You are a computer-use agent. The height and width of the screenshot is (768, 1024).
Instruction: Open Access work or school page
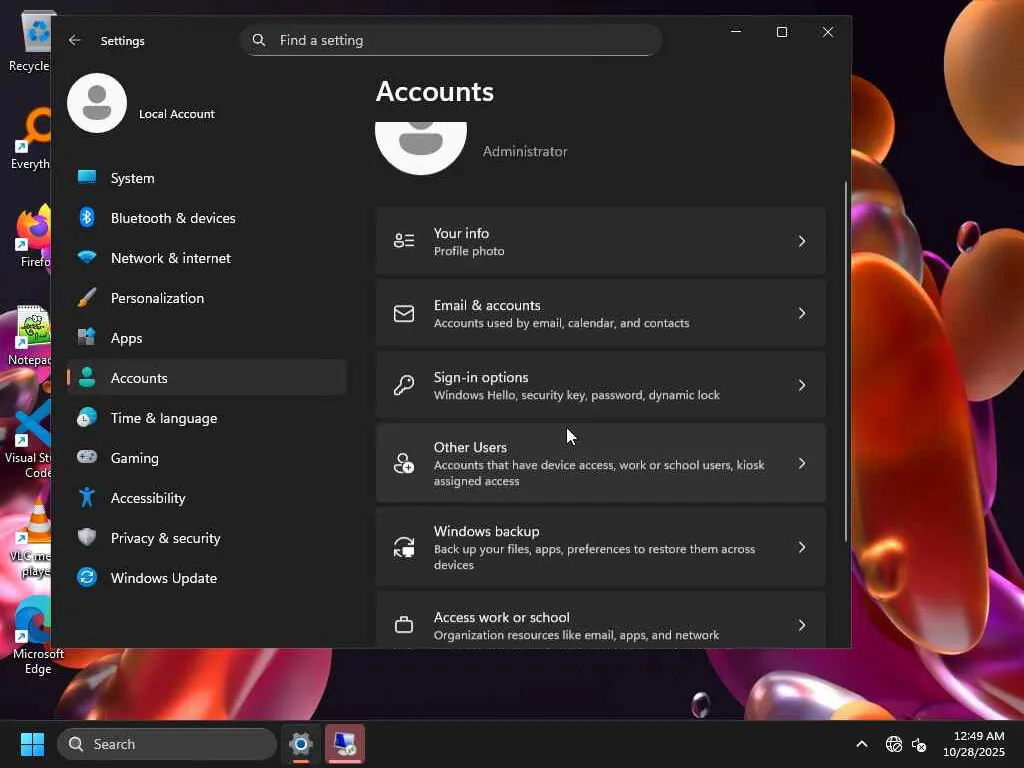coord(601,620)
